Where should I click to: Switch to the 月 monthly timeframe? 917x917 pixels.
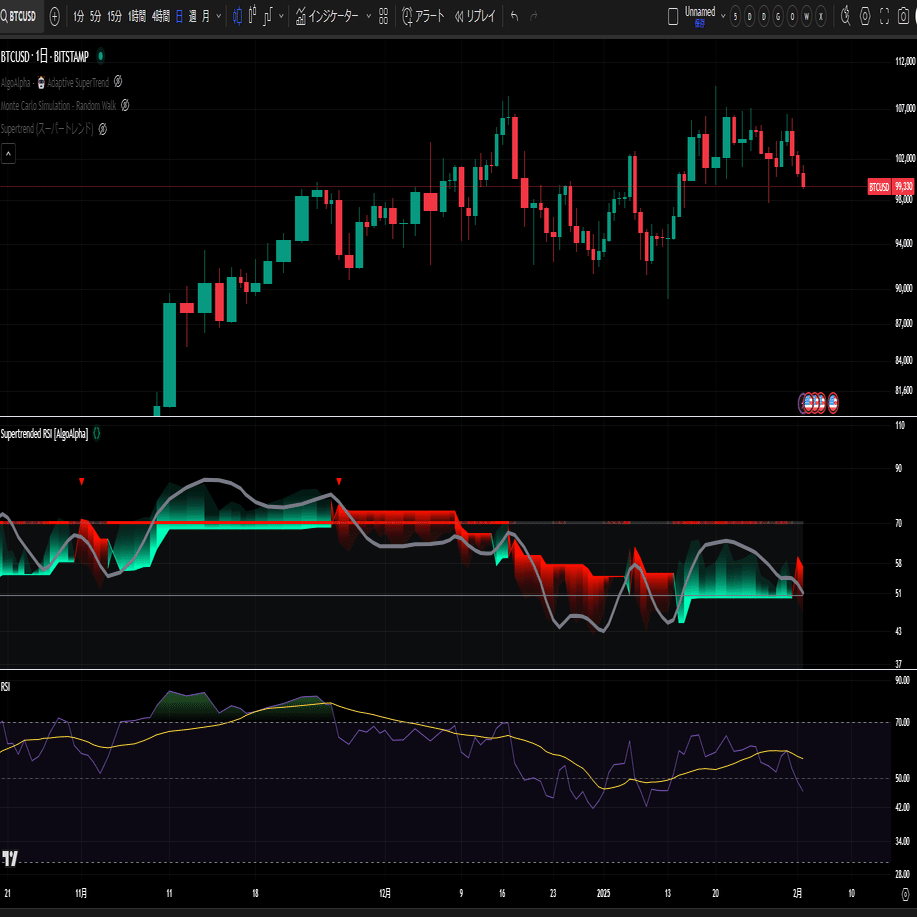205,16
